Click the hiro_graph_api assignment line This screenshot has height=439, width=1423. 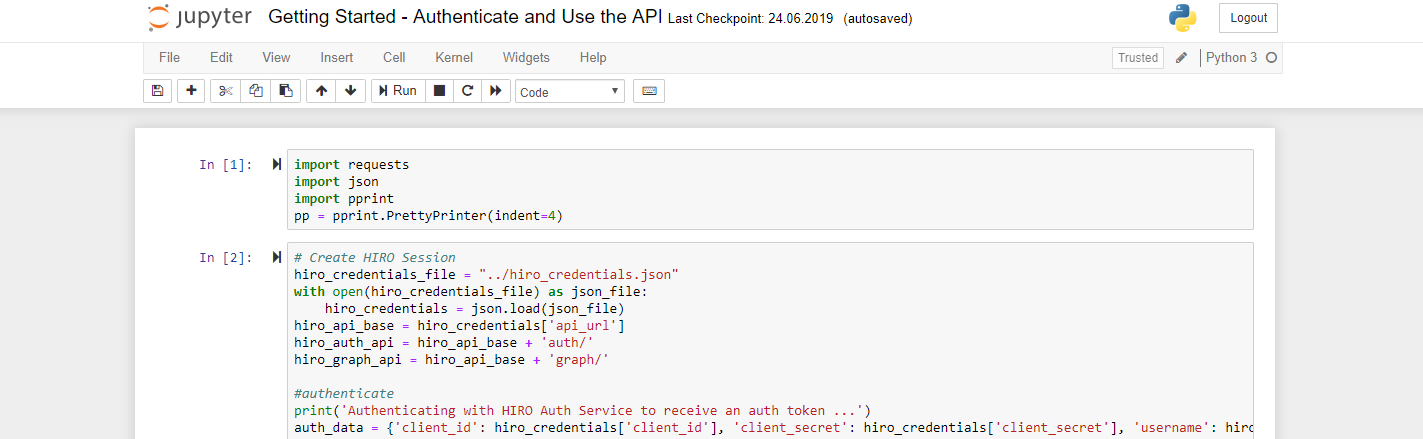pyautogui.click(x=452, y=359)
